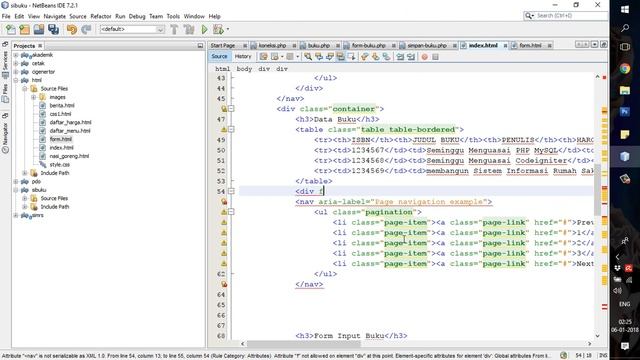
Task: Close the index.html tab
Action: 505,46
